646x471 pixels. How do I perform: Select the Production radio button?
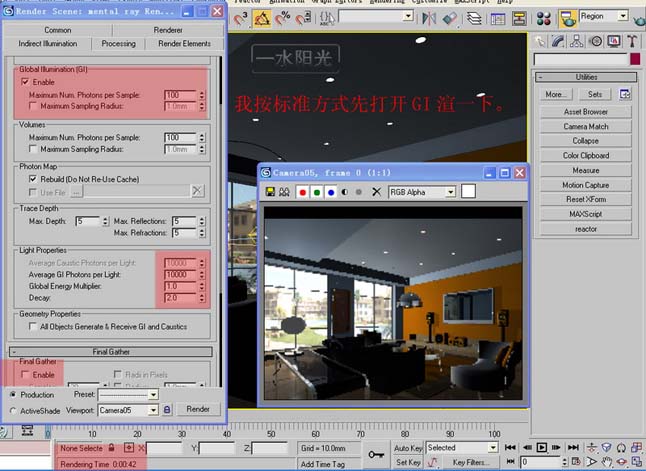coord(13,394)
